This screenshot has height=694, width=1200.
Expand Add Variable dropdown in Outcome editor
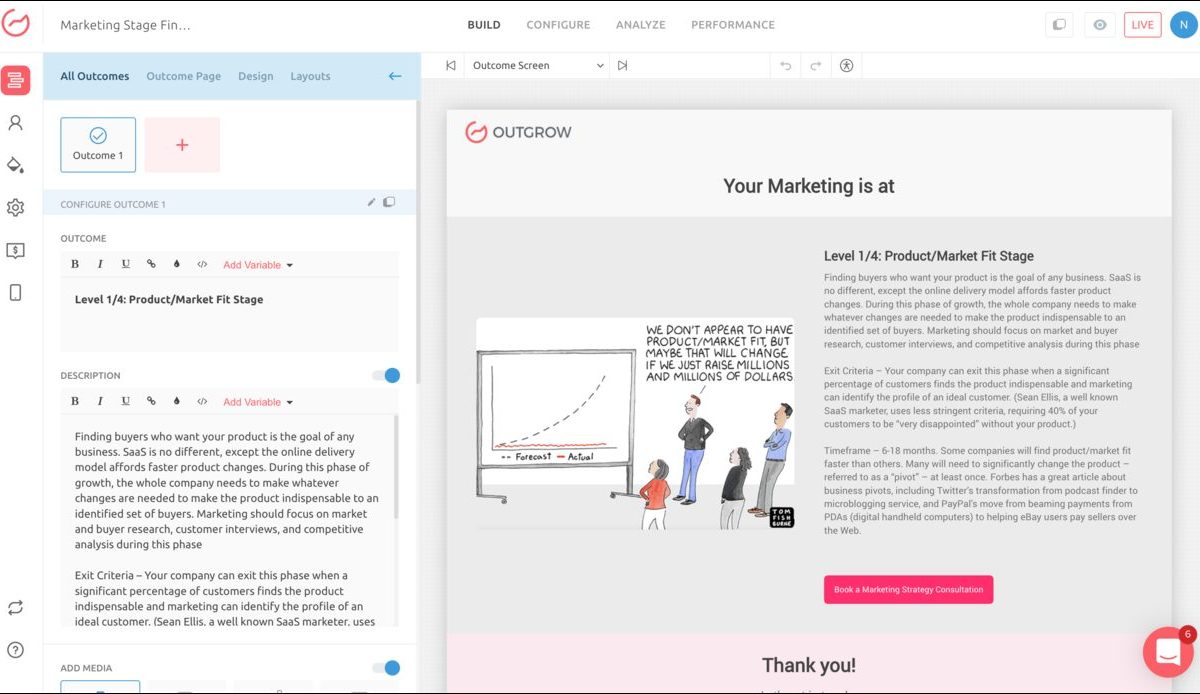(258, 265)
